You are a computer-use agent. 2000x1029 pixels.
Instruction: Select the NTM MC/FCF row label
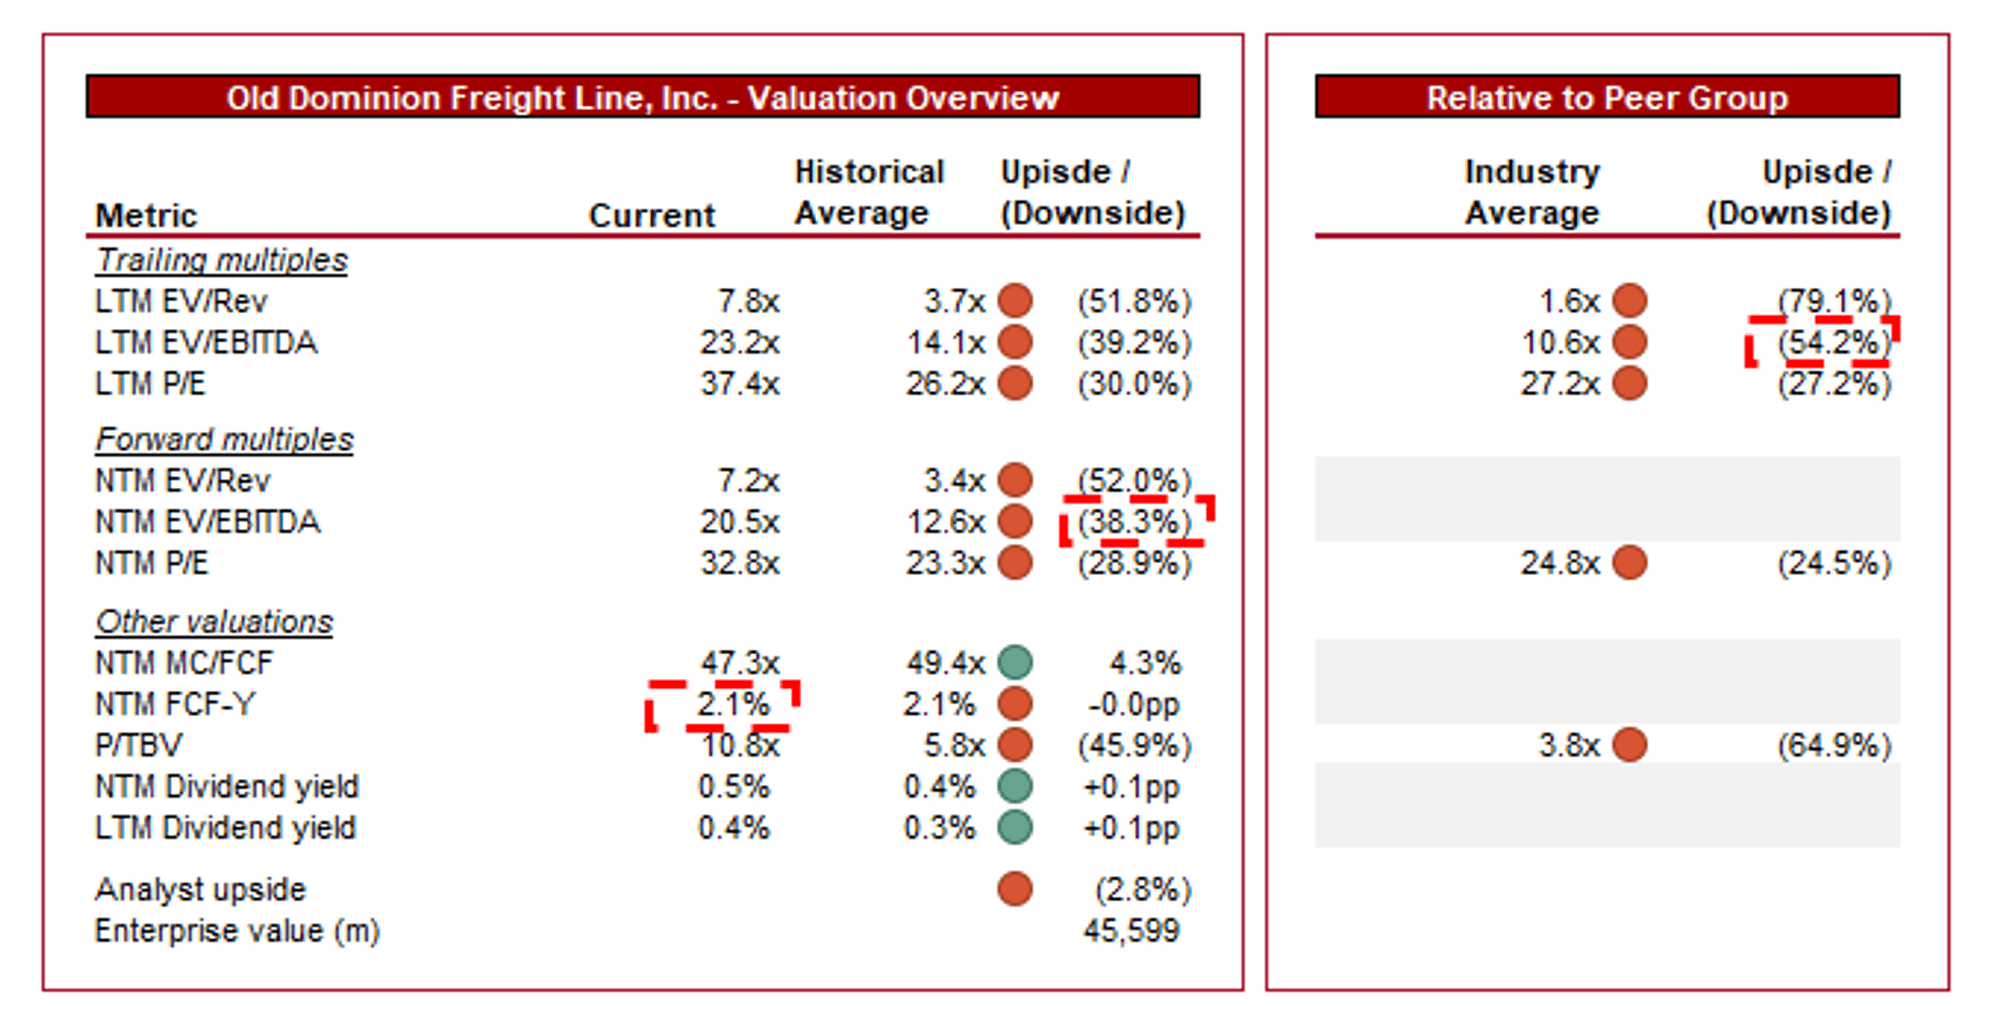[184, 662]
